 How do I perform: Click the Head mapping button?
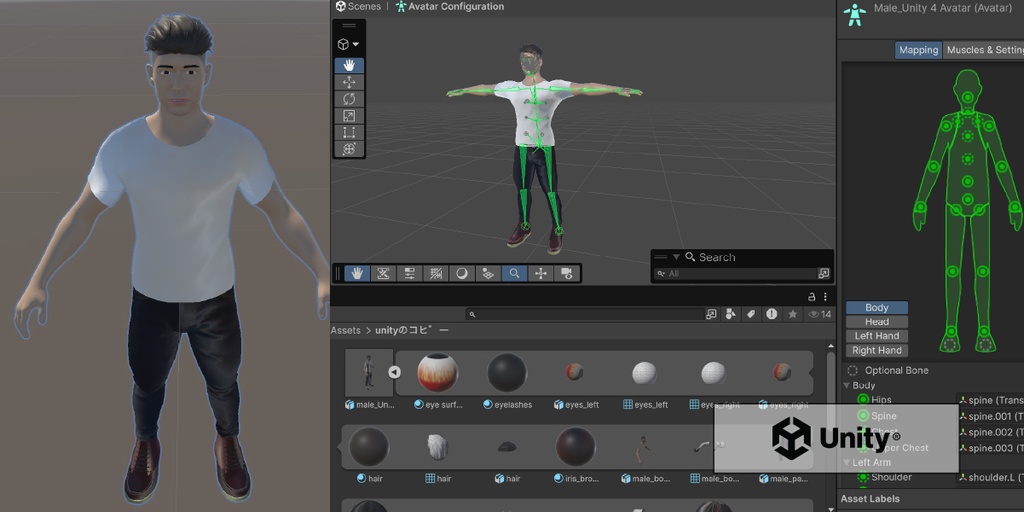point(876,322)
